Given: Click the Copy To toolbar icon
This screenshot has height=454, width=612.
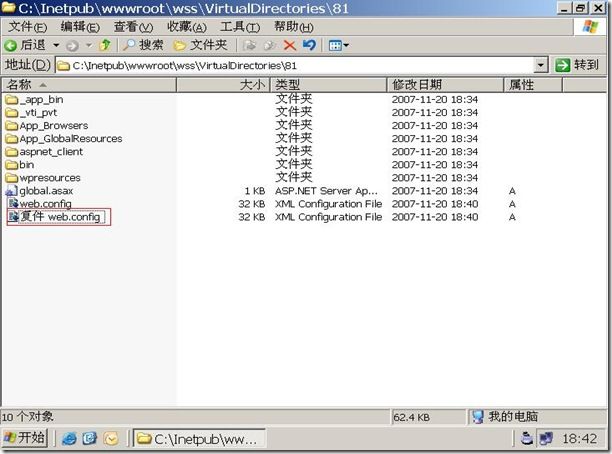Looking at the screenshot, I should pyautogui.click(x=269, y=46).
